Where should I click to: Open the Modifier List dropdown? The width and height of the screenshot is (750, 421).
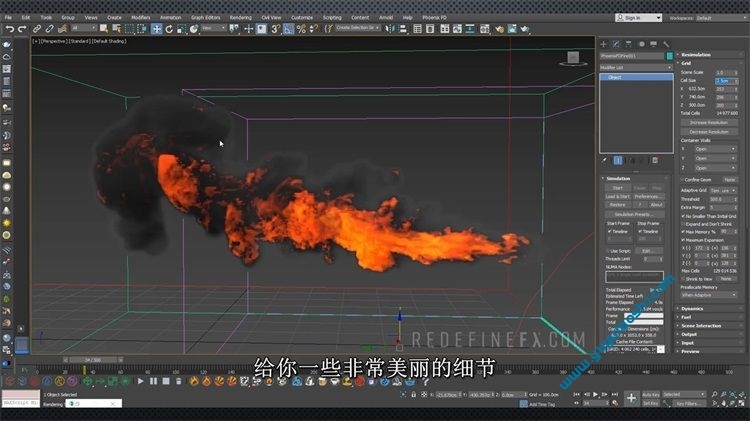point(636,67)
